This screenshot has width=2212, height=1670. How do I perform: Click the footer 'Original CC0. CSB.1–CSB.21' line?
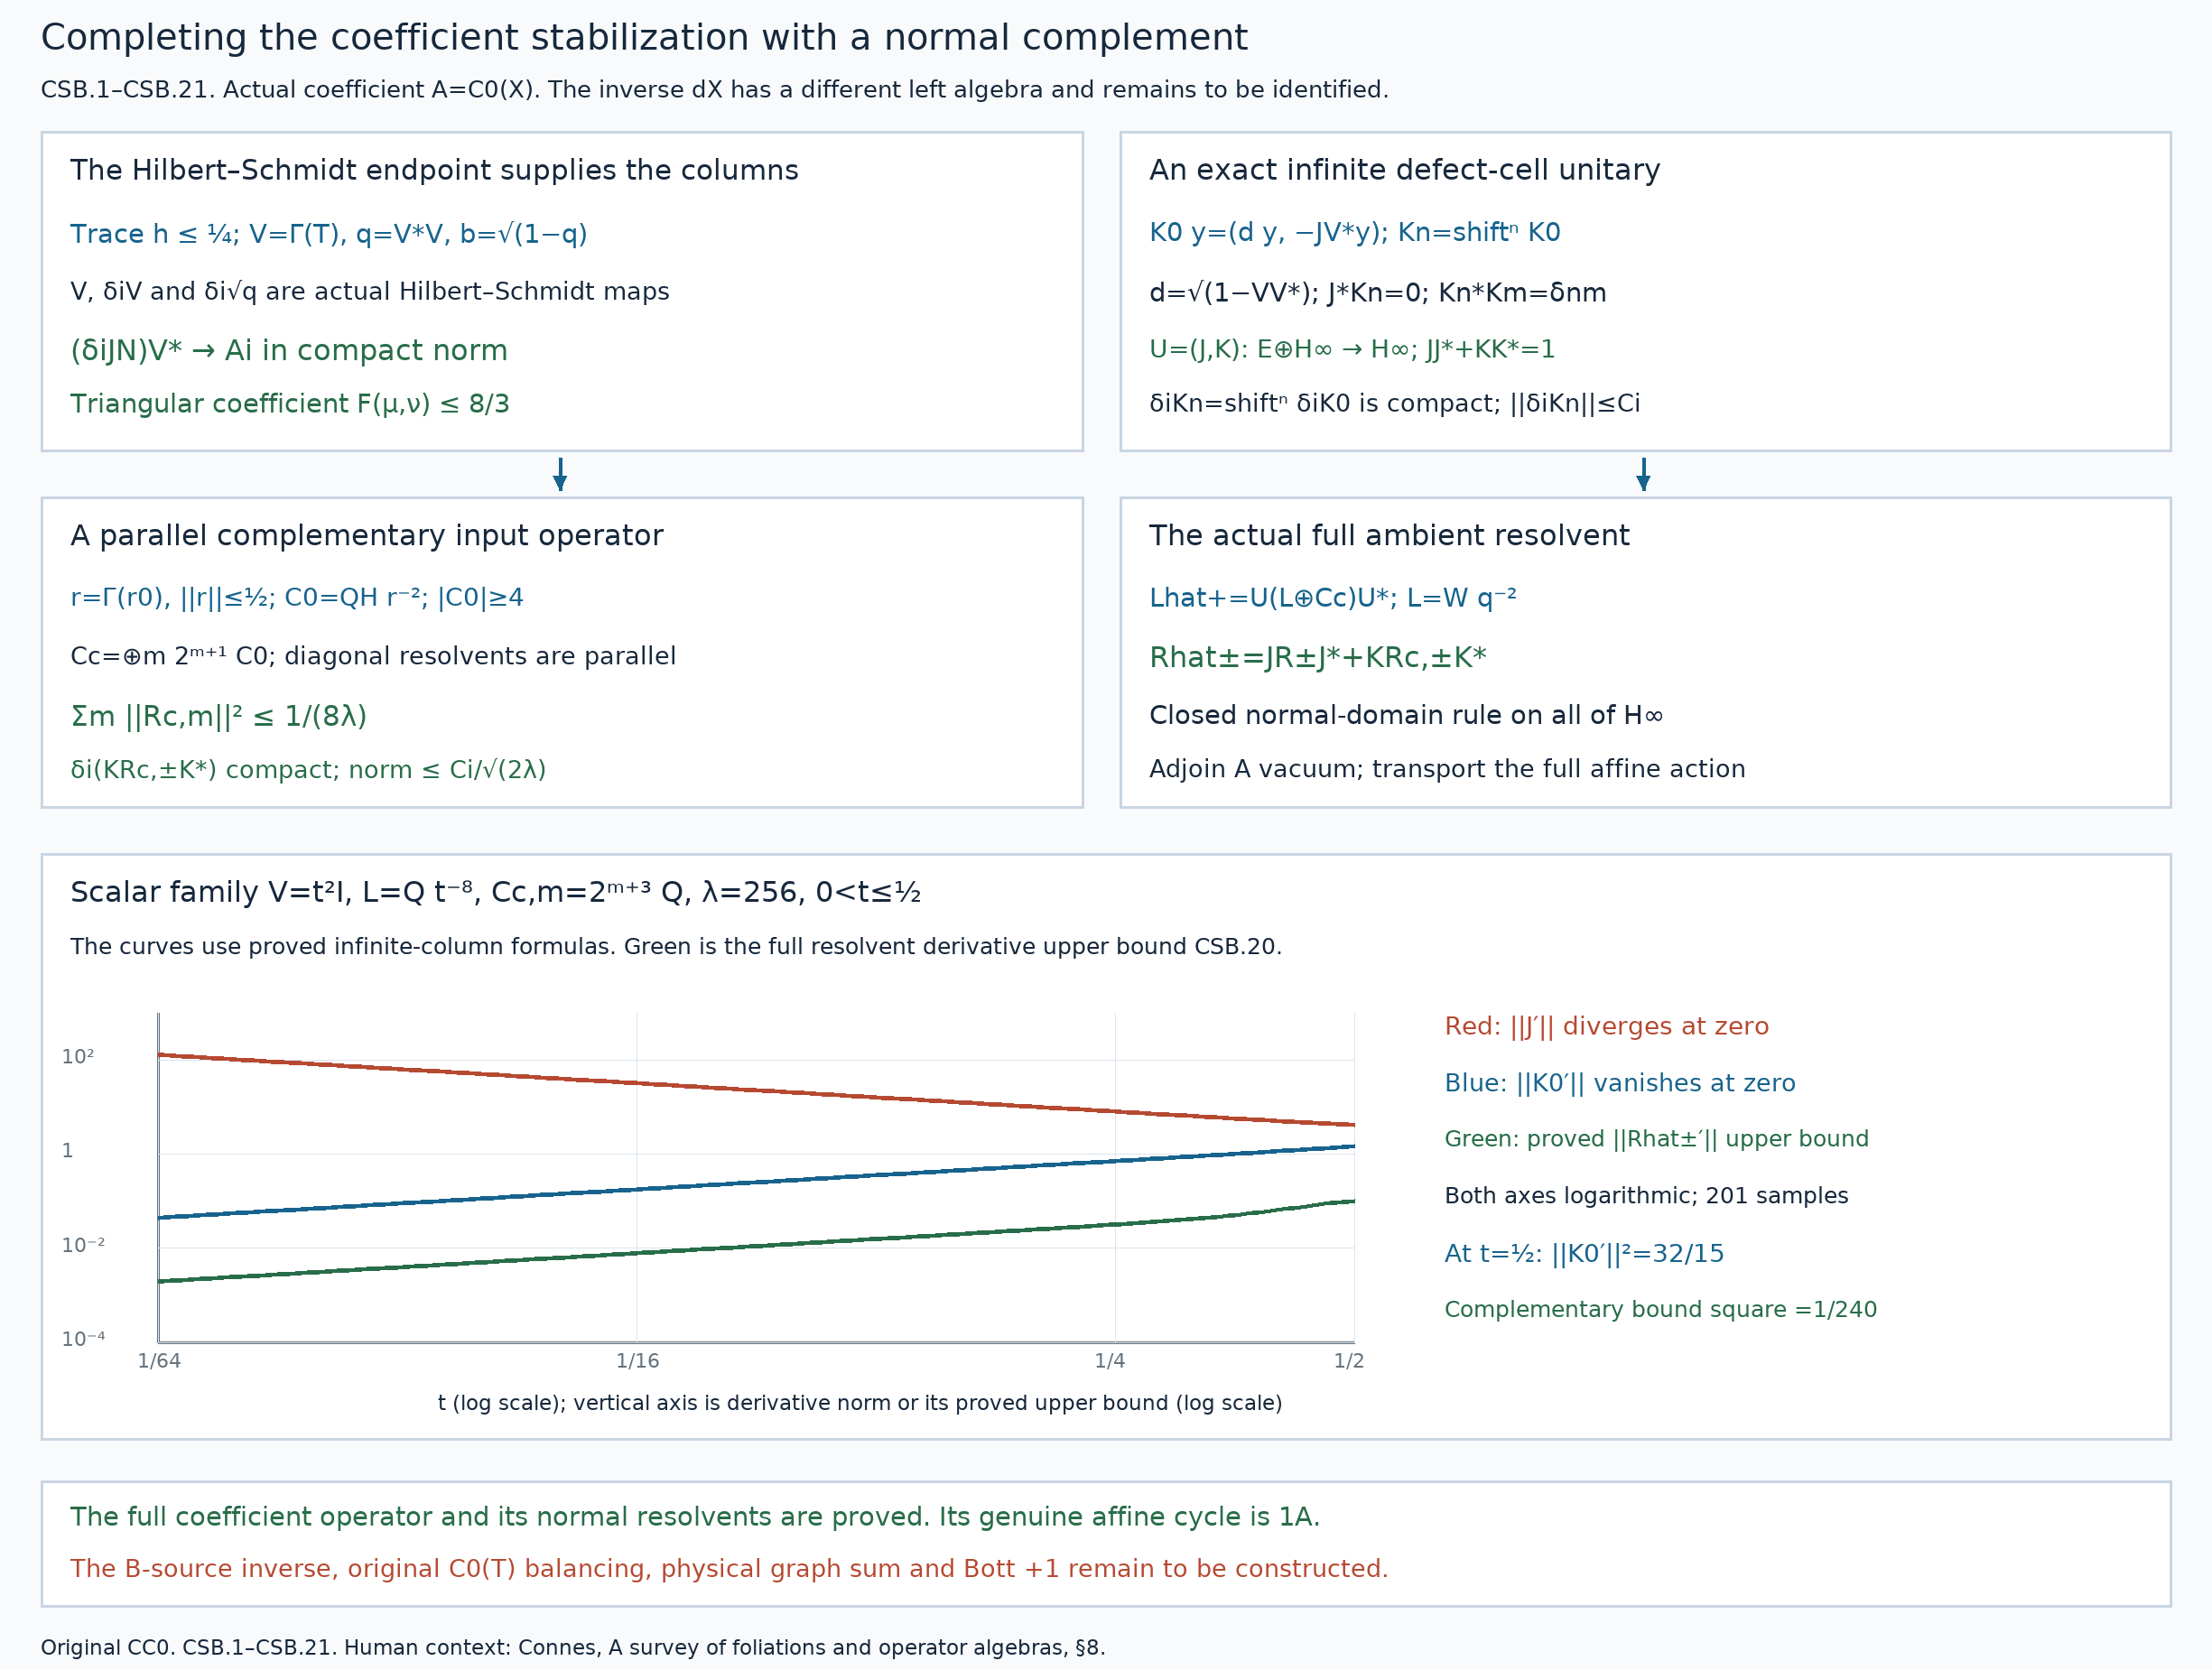point(573,1648)
